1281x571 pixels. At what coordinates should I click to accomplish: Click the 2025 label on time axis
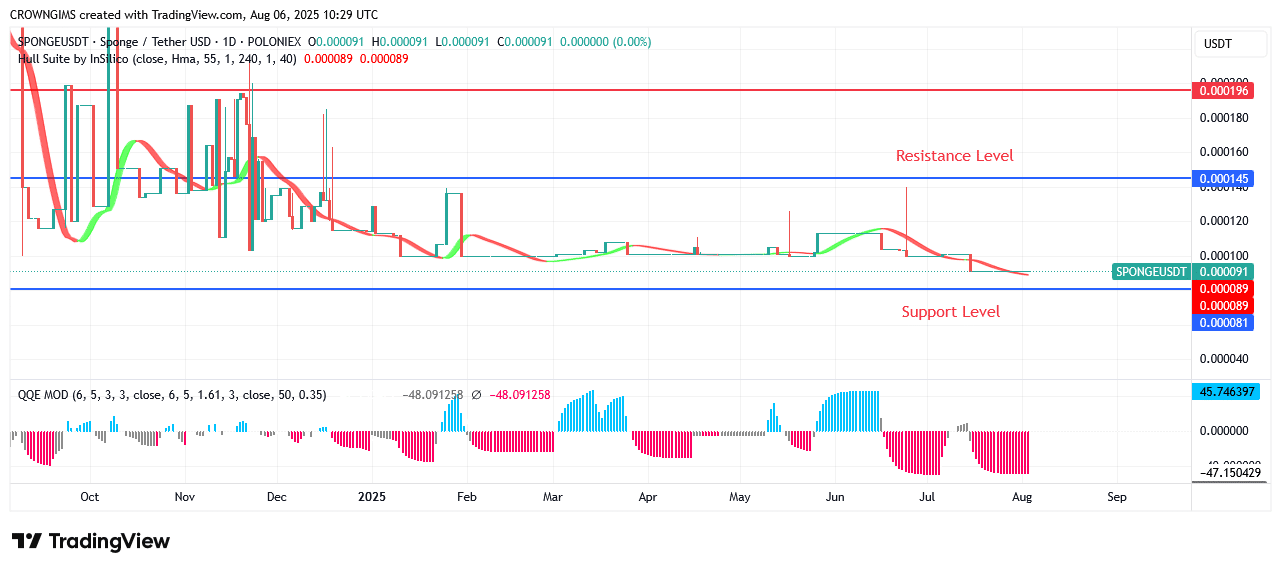372,496
